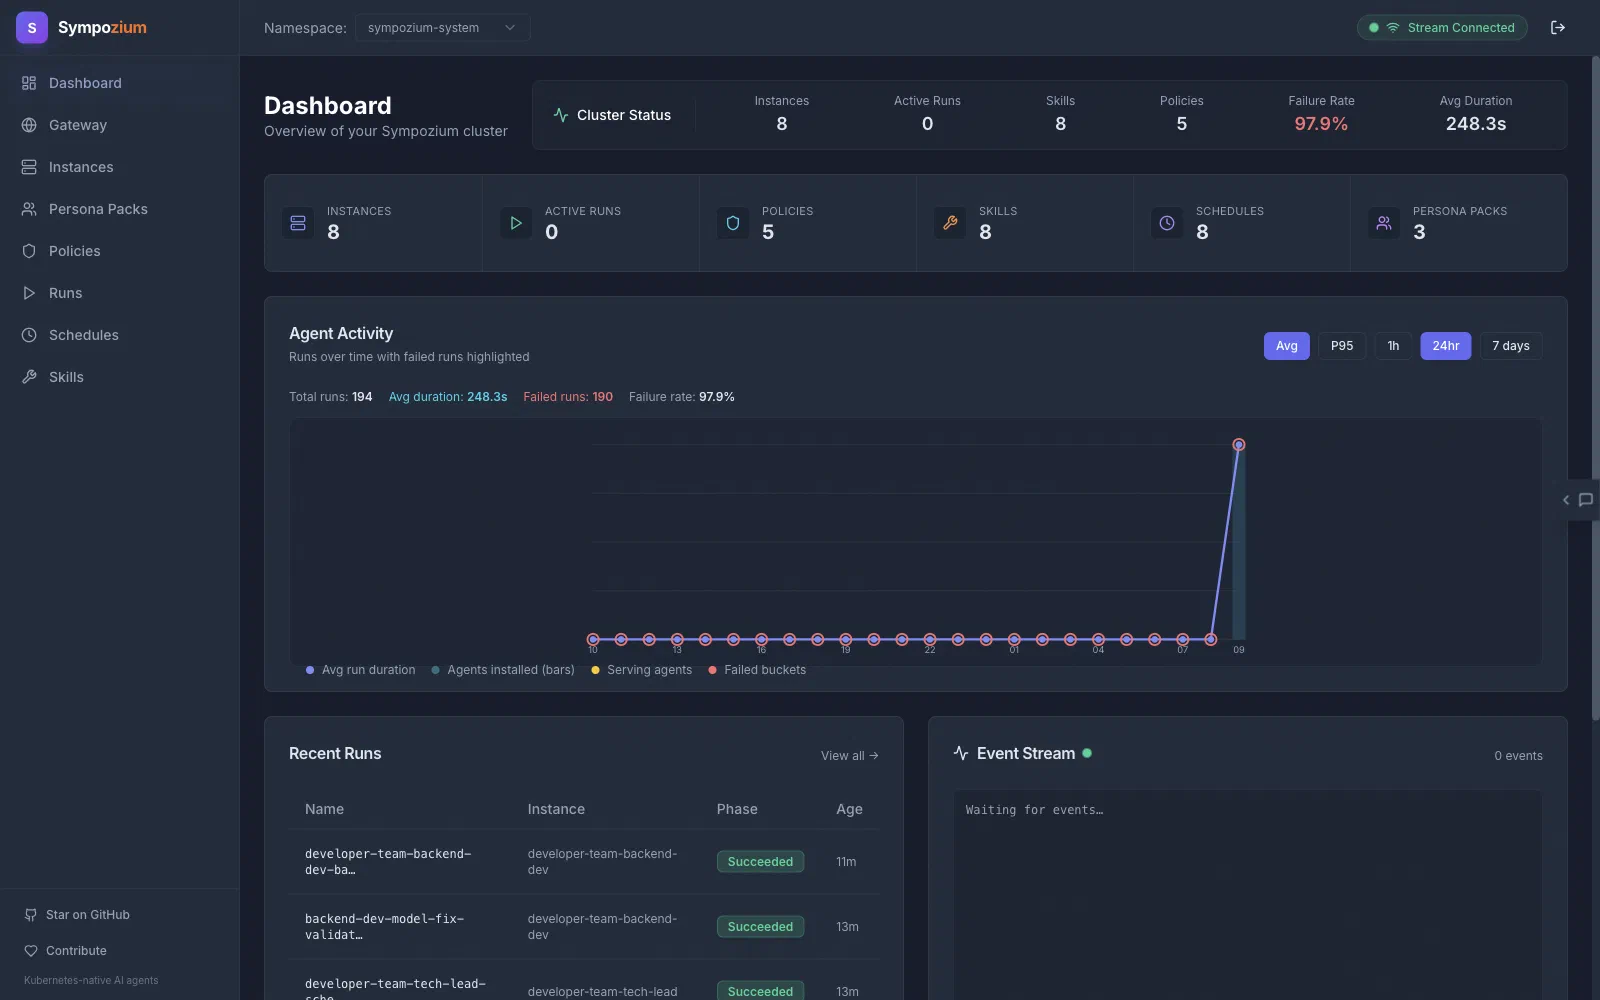Click Failed runs: 190 stat
Image resolution: width=1600 pixels, height=1000 pixels.
pyautogui.click(x=568, y=397)
